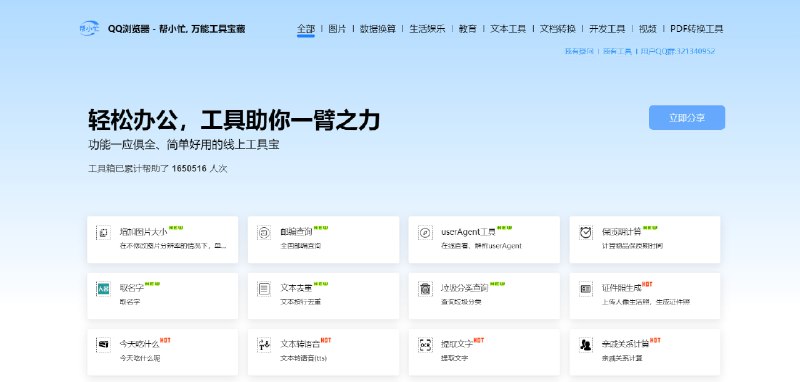This screenshot has height=382, width=800.
Task: Open the 文本转语音 tool title
Action: click(301, 344)
